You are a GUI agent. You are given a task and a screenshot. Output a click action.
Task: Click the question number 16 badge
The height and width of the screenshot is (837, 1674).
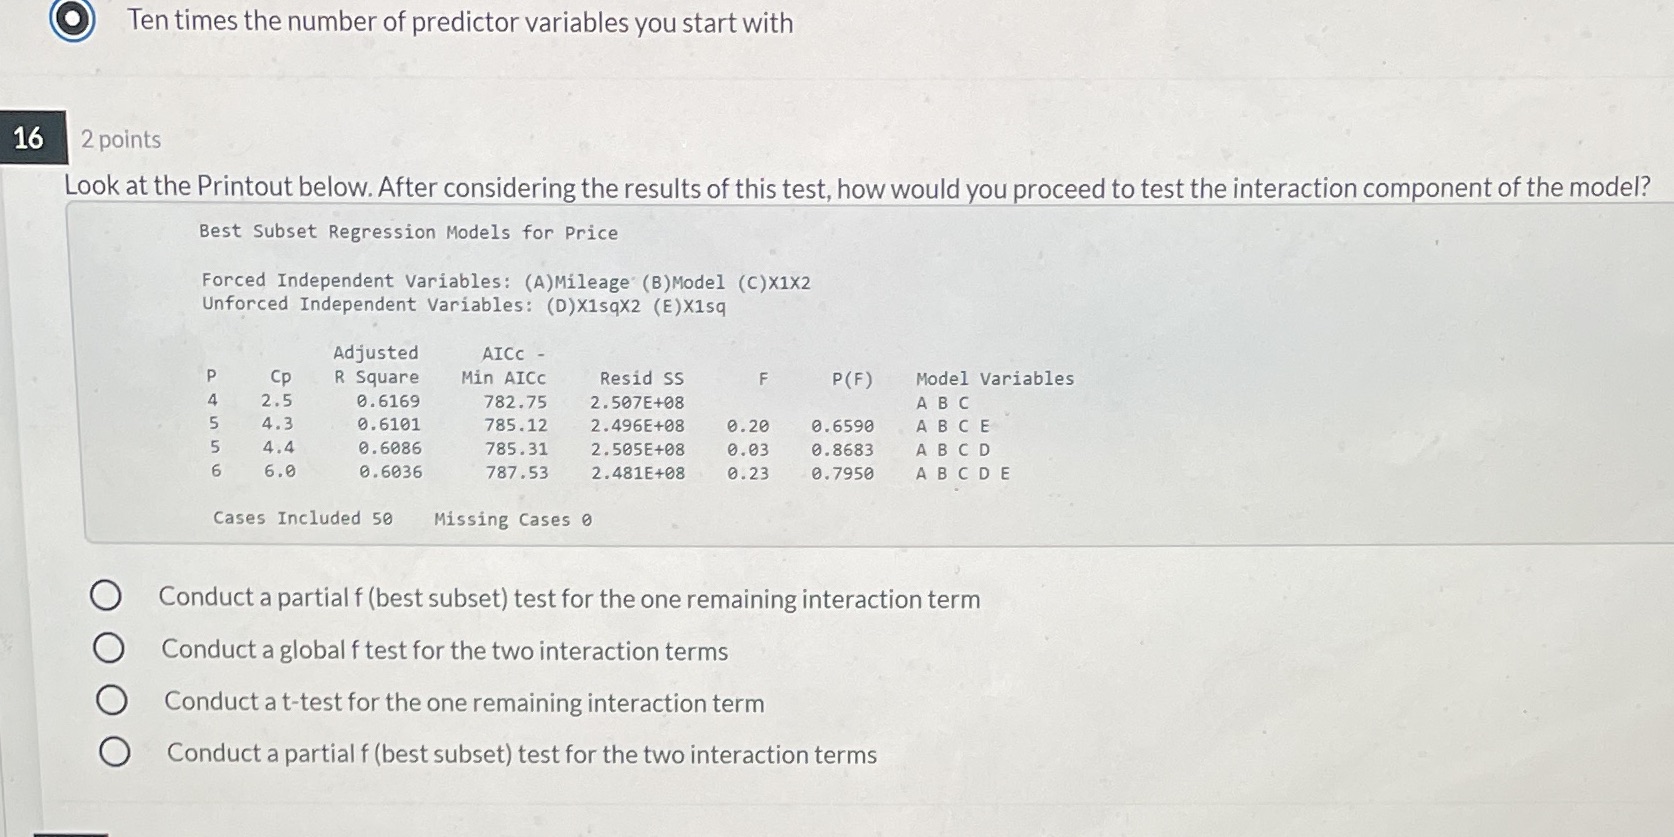click(x=28, y=138)
